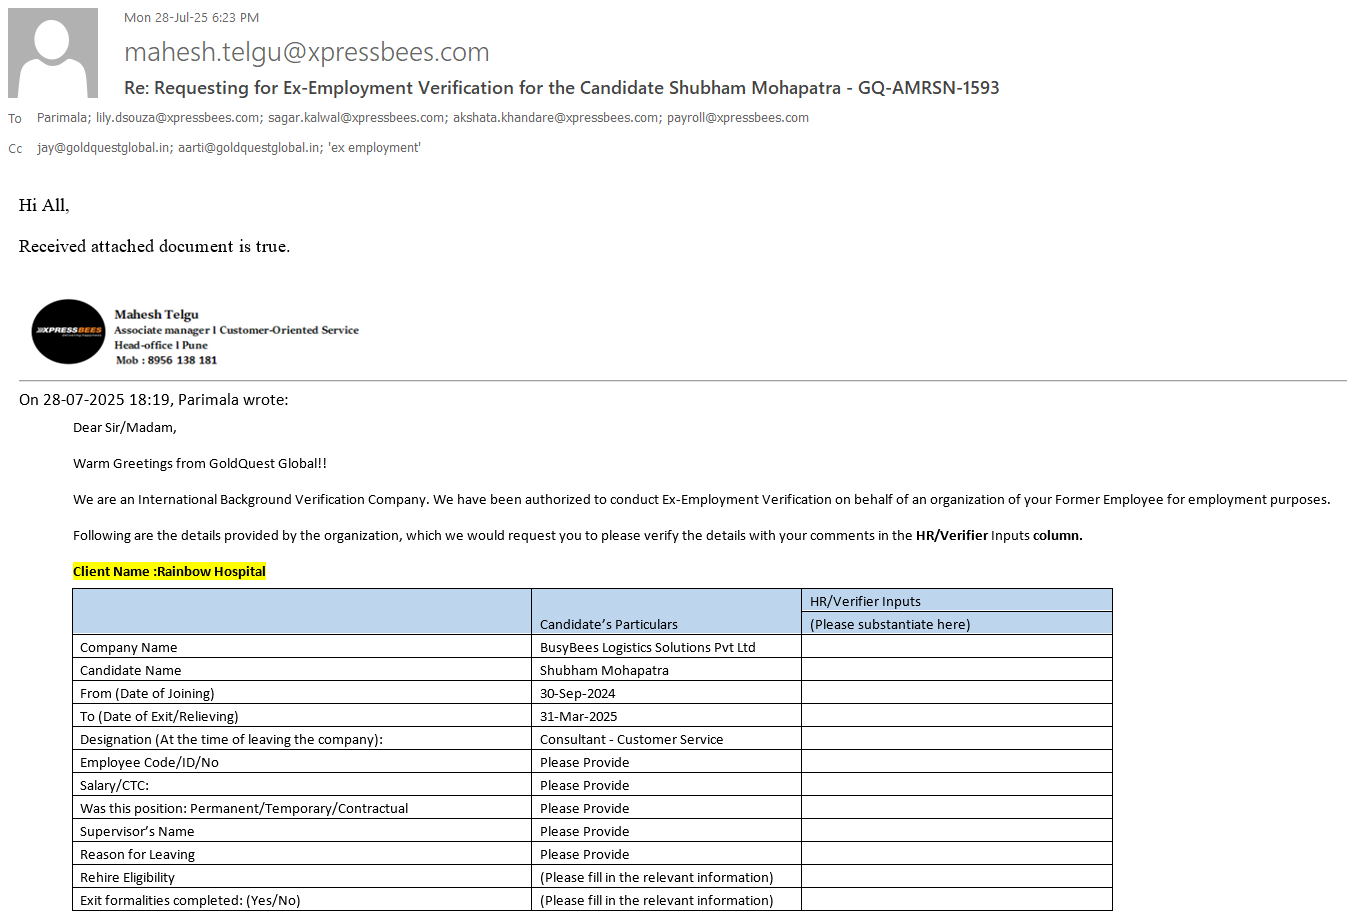The height and width of the screenshot is (911, 1347).
Task: Click recipient lily.dsouza@xpressbees.com
Action: [x=178, y=118]
